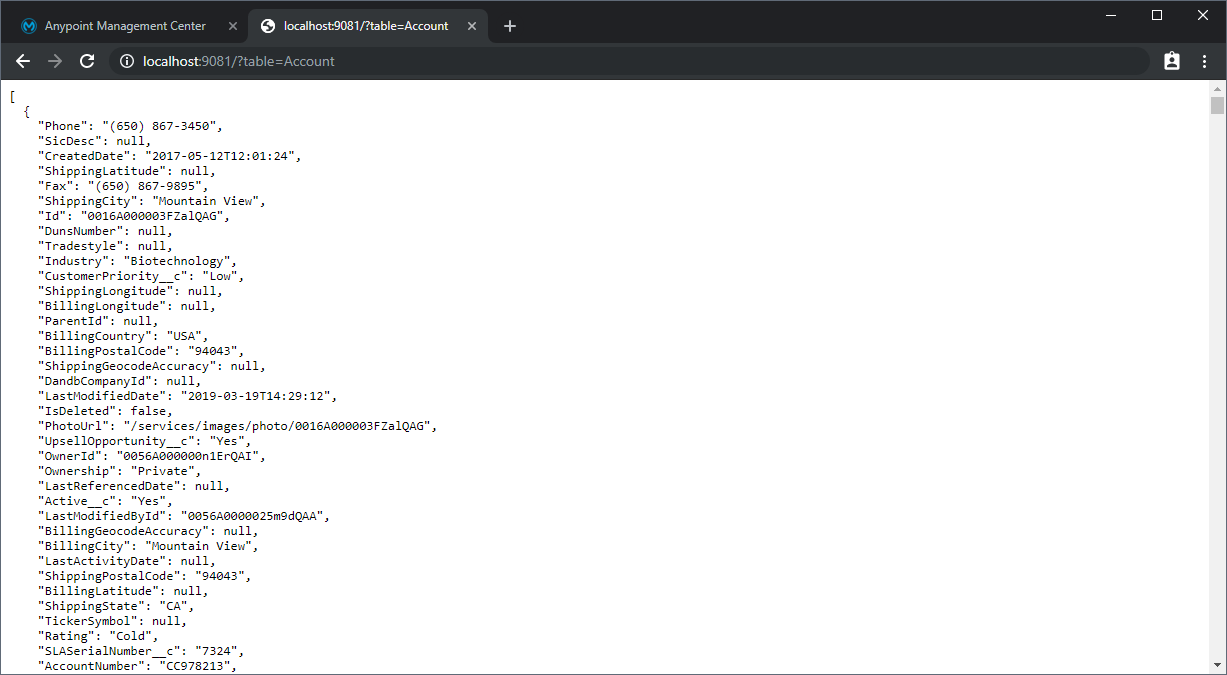Click the "BillingCity" key
This screenshot has height=675, width=1227.
pos(84,546)
